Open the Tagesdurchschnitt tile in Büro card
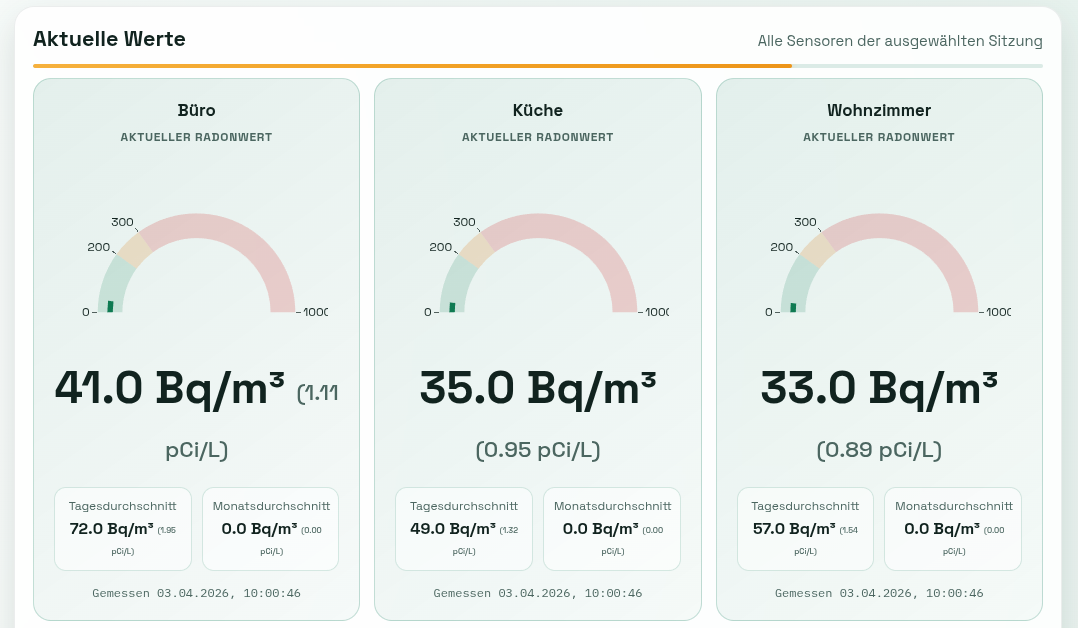The height and width of the screenshot is (628, 1078). [122, 528]
